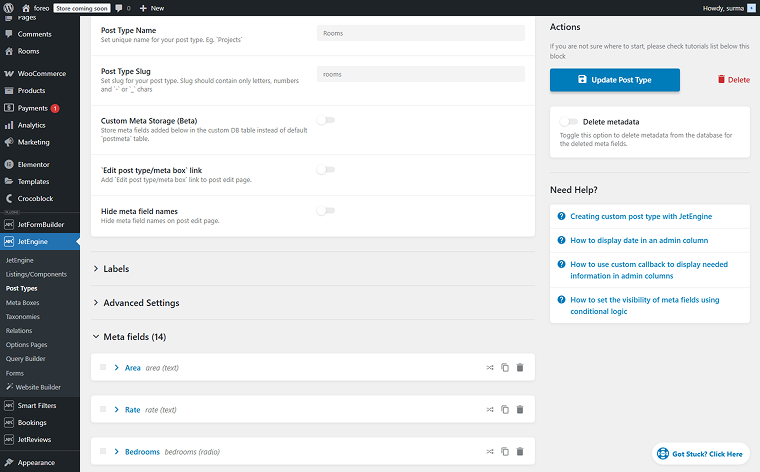Viewport: 760px width, 472px height.
Task: Open JetEngine submenu link
Action: 19,260
